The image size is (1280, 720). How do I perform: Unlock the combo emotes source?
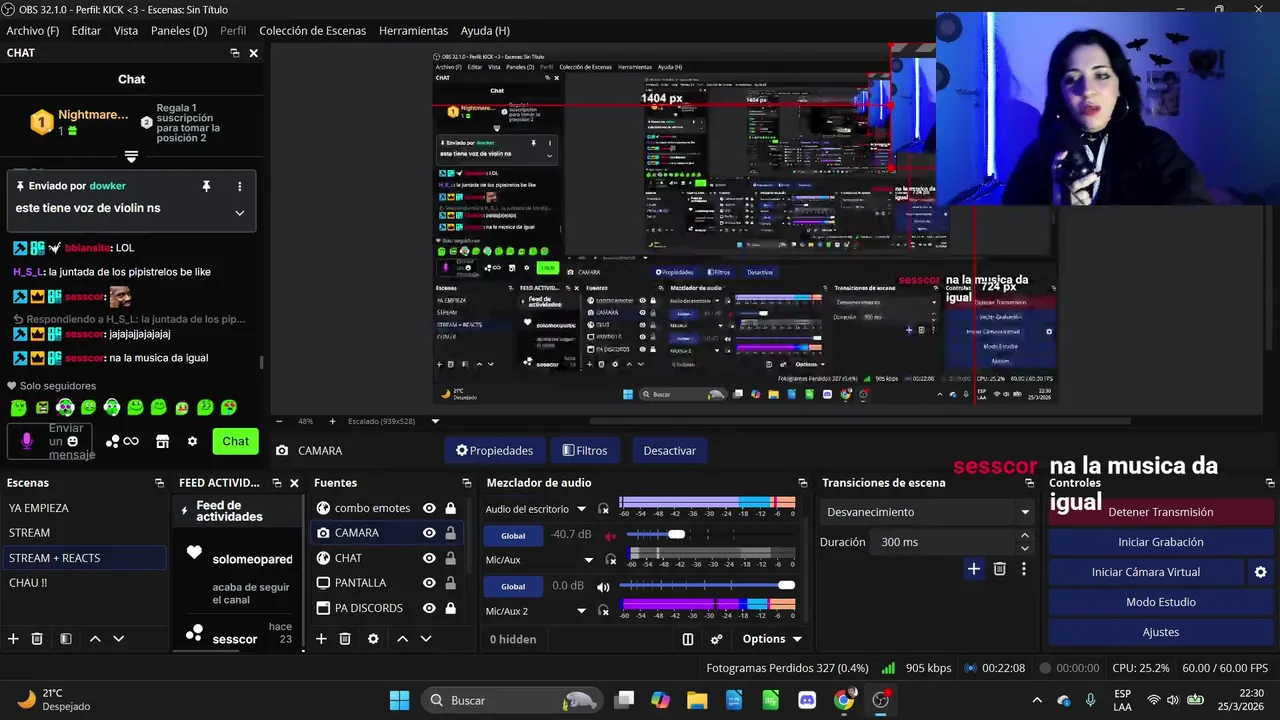[x=450, y=508]
